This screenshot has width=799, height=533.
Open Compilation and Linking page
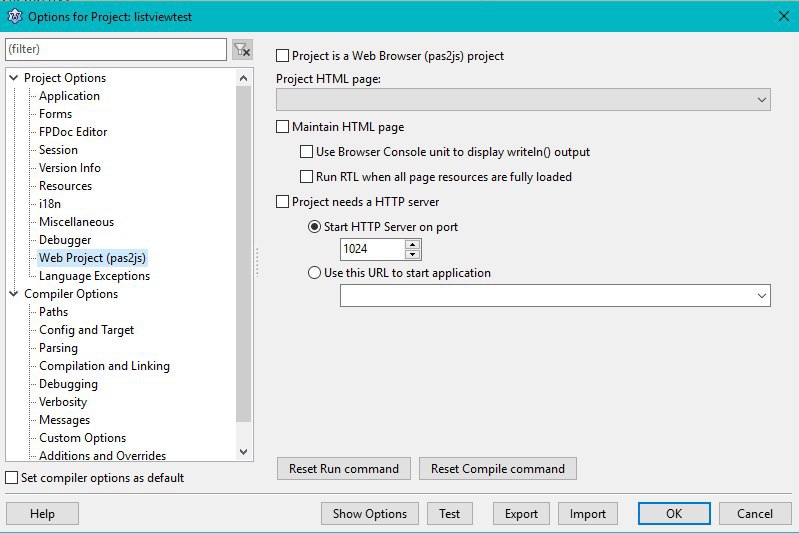click(x=104, y=366)
